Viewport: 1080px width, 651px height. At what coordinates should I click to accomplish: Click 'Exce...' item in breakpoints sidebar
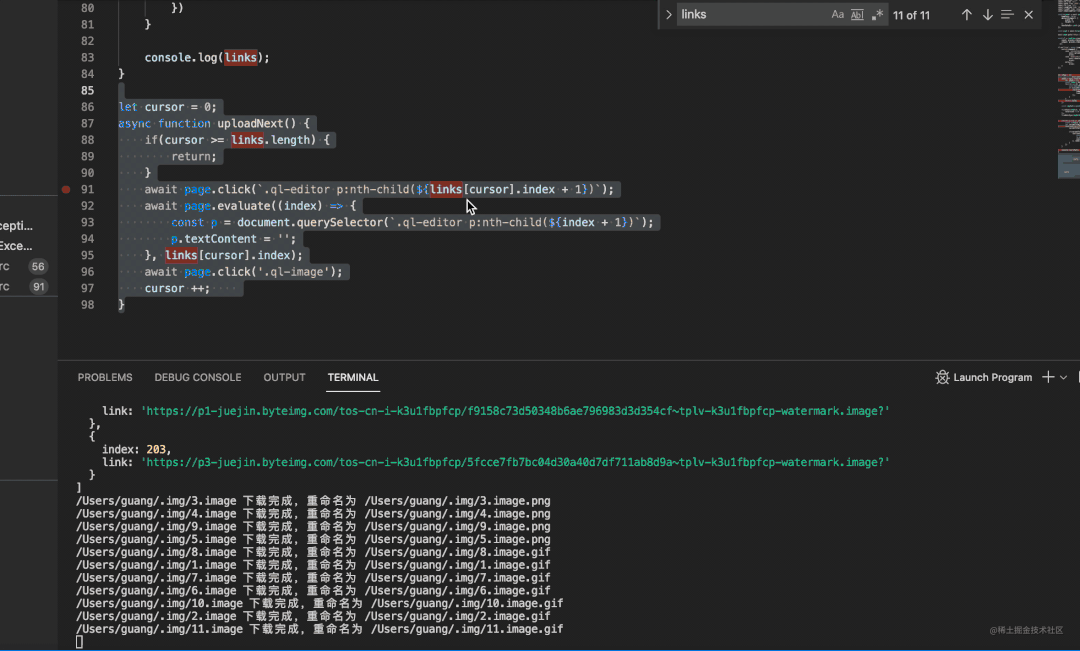point(17,245)
